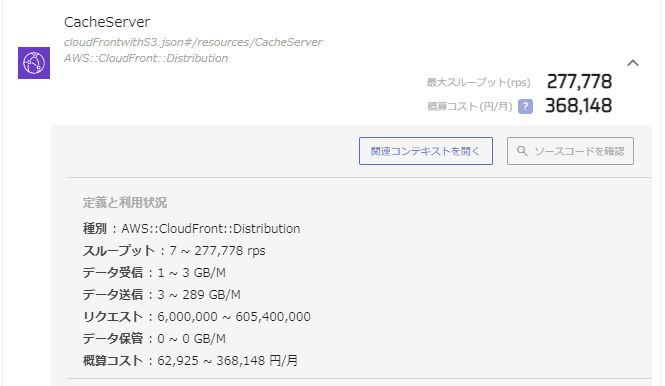Click the cloudFrontwithS3.json resource path text

pyautogui.click(x=193, y=42)
